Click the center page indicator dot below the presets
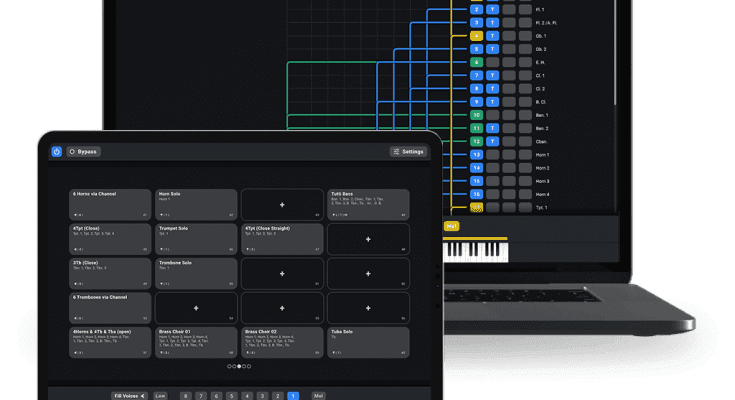Screen dimensions: 735x400 coord(238,366)
